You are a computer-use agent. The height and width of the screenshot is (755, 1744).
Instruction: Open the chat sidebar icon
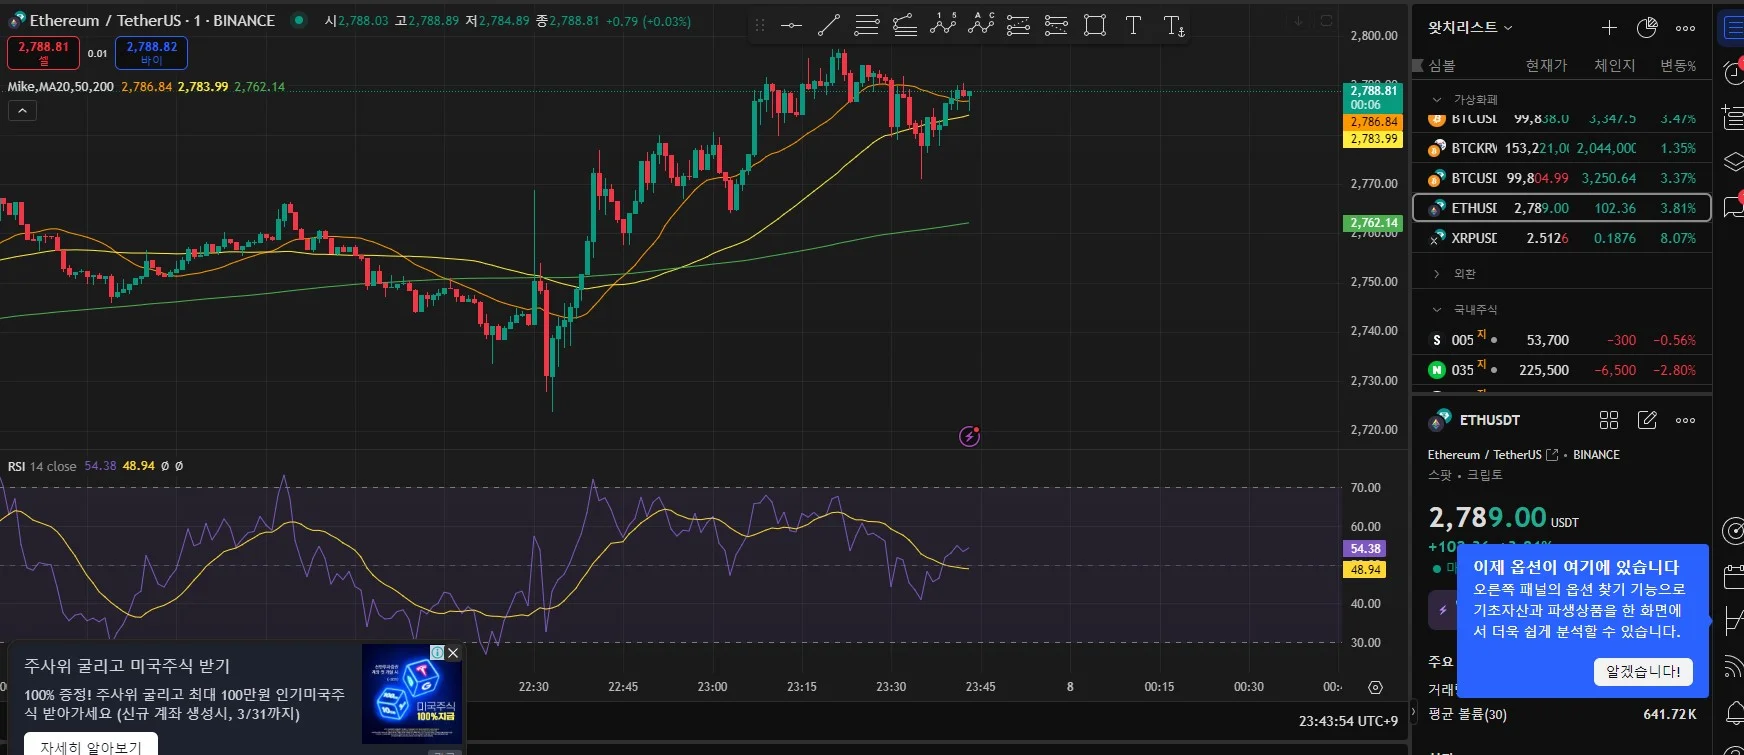click(1733, 207)
